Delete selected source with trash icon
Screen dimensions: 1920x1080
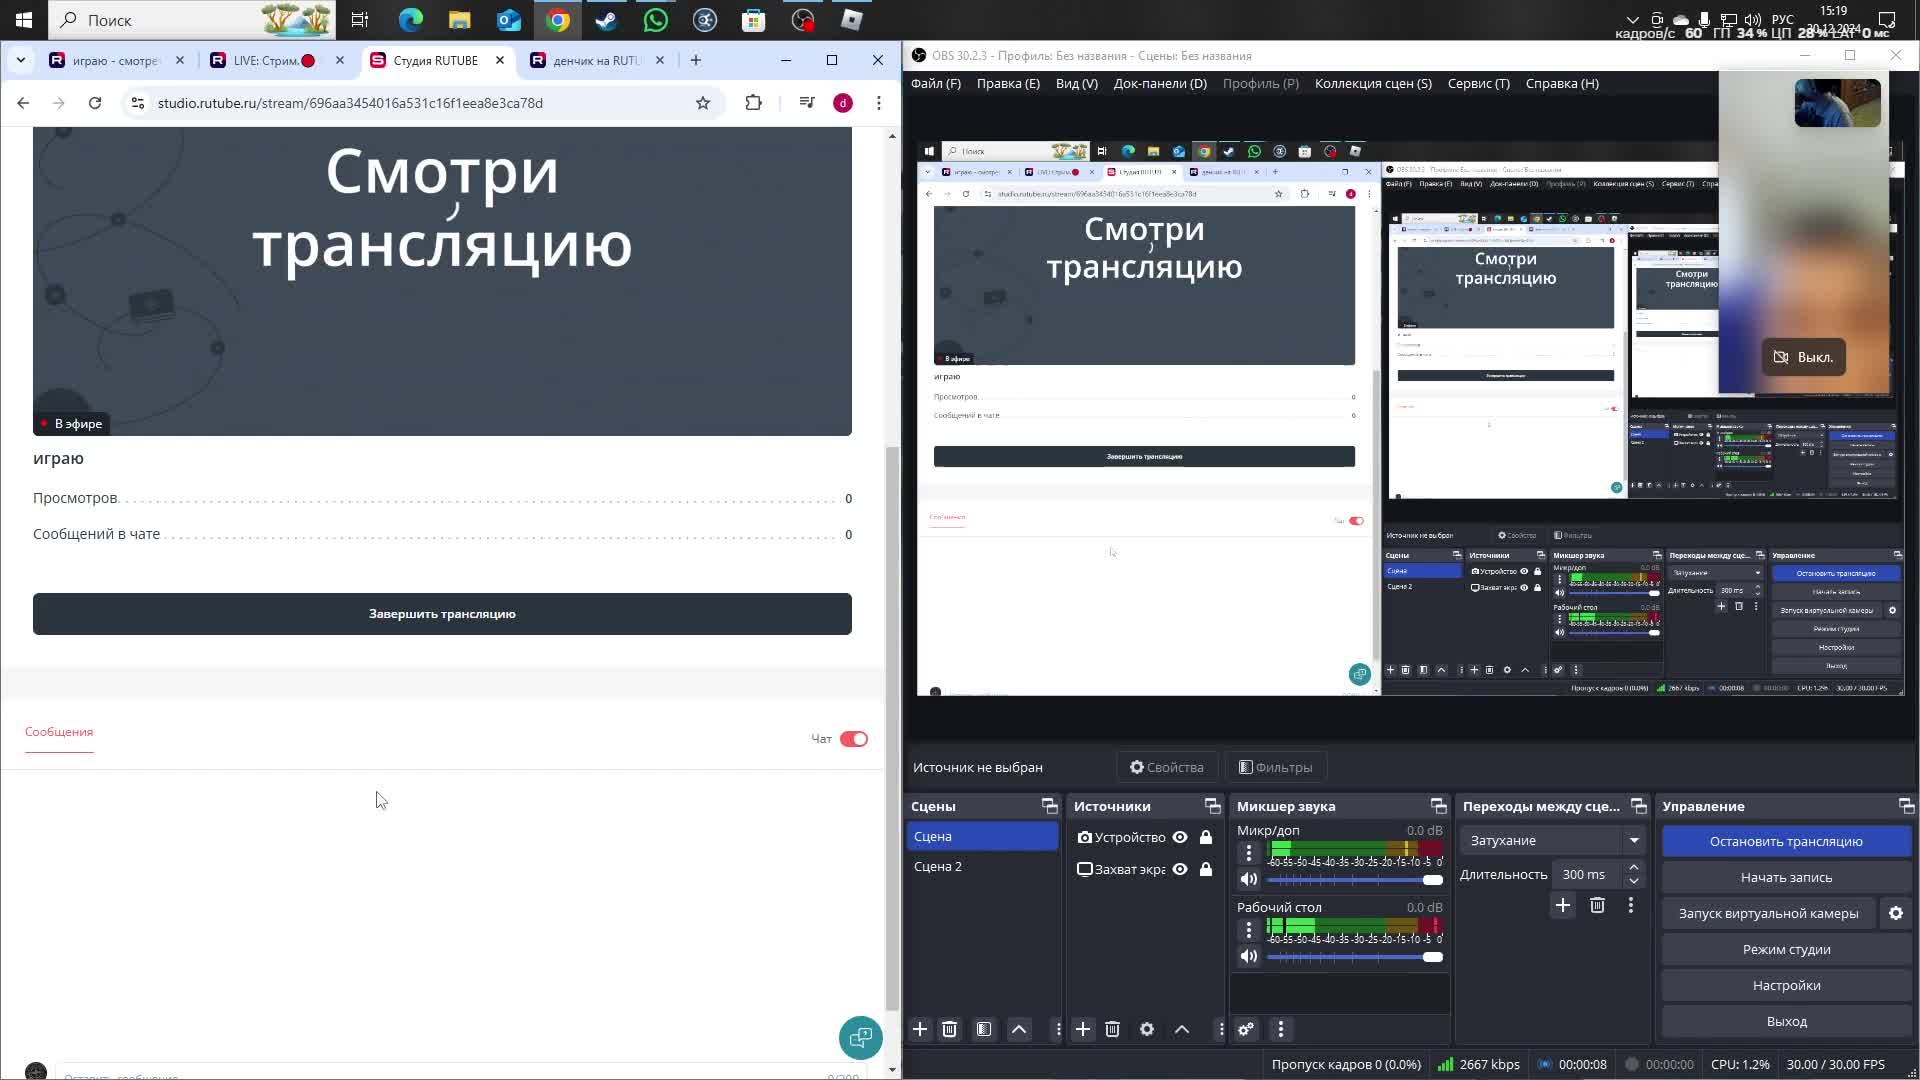tap(1112, 1029)
